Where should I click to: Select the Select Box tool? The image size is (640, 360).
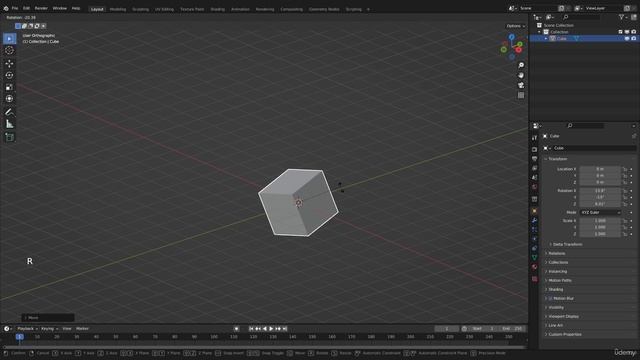click(9, 39)
